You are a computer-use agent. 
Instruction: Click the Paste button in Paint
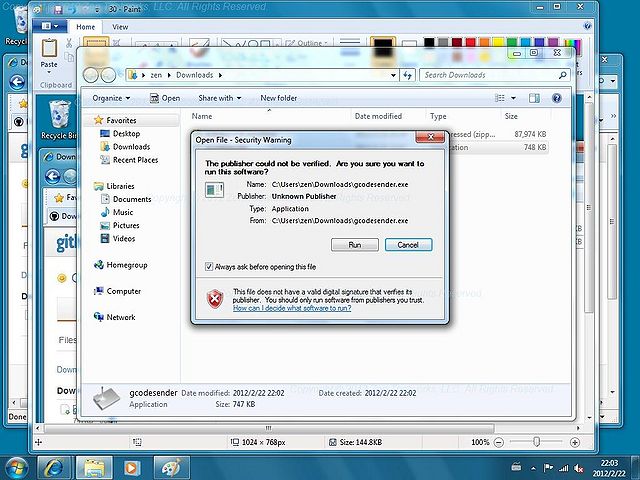[x=49, y=55]
